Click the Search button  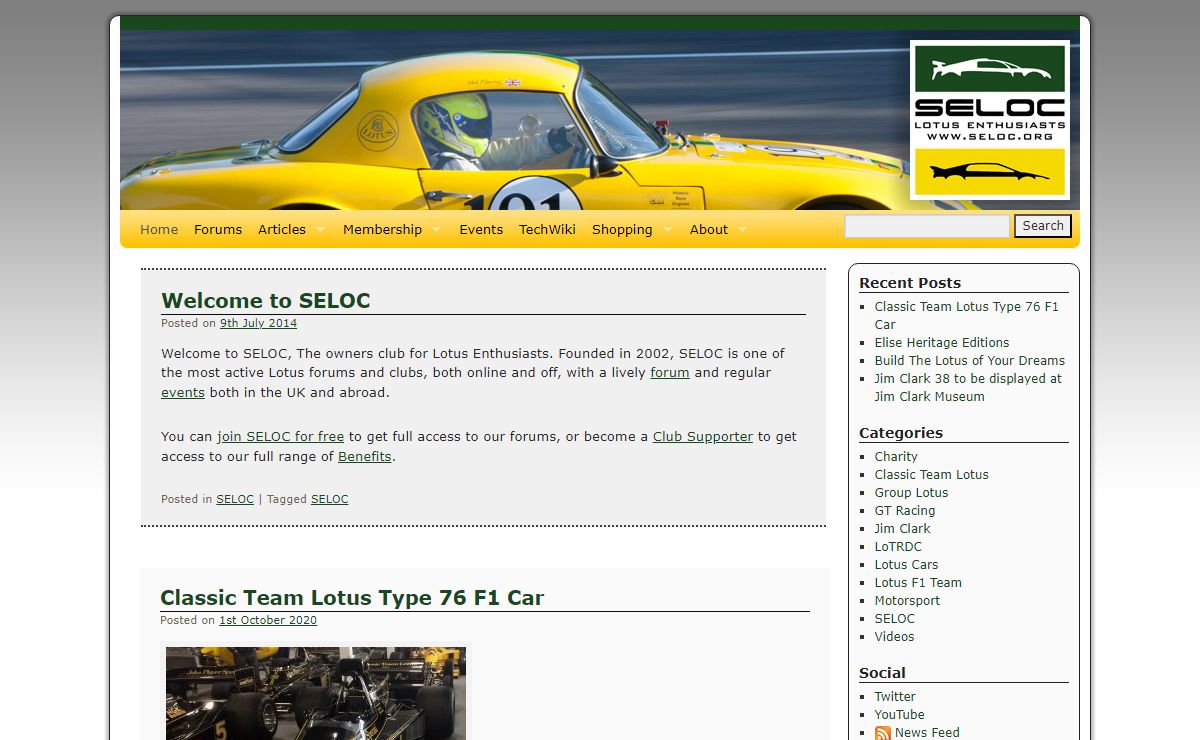[x=1043, y=226]
